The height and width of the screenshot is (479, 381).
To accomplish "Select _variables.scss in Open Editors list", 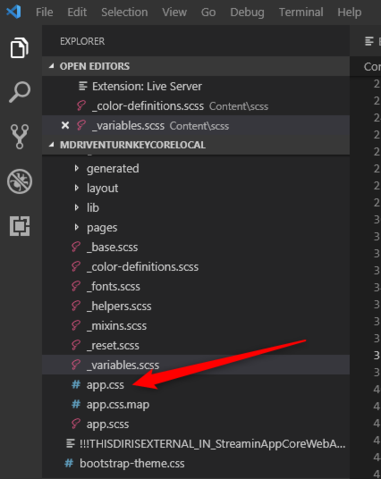I will click(196, 126).
